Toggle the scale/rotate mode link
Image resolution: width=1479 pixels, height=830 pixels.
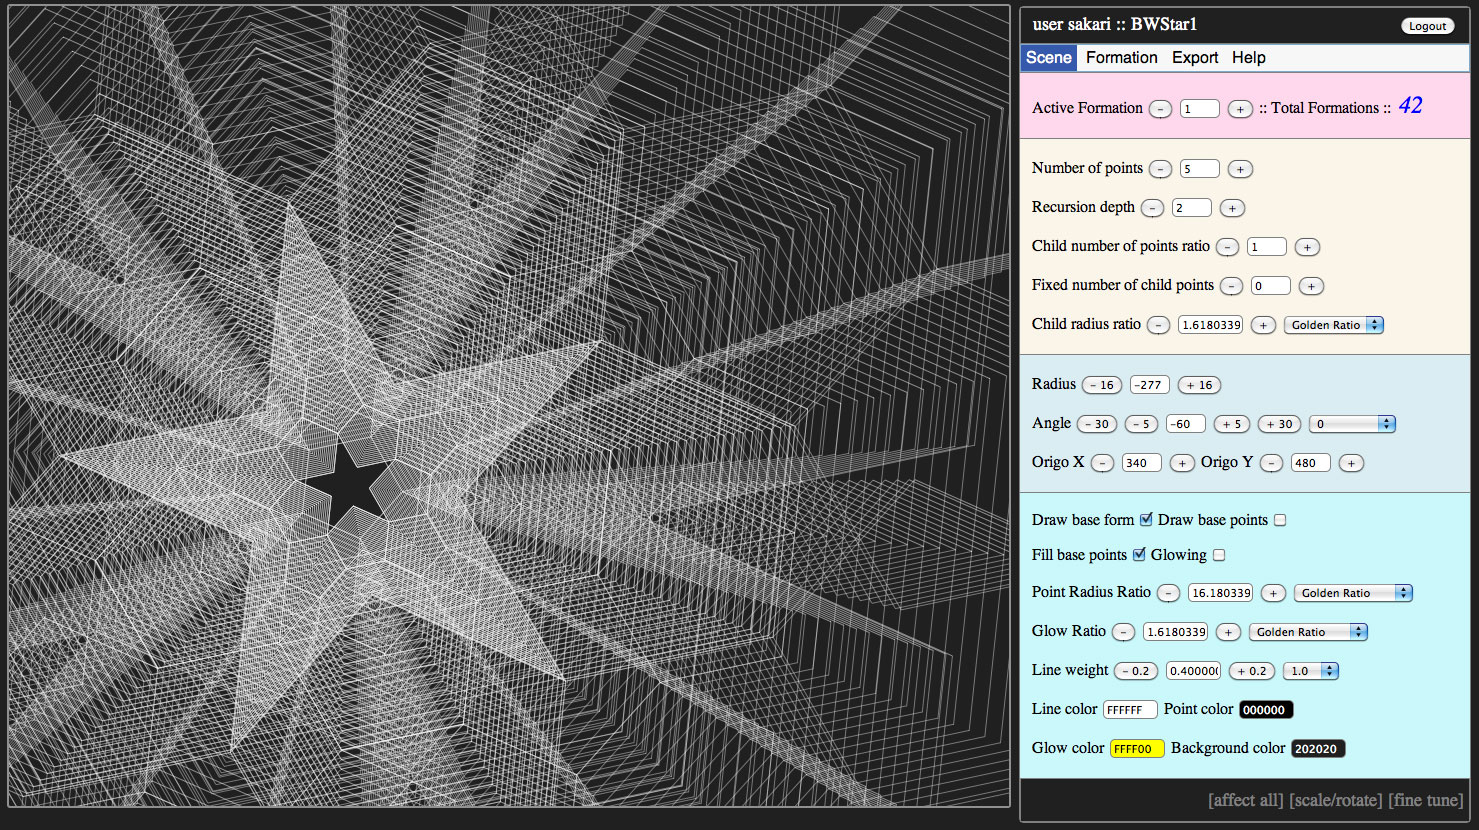pos(1336,800)
